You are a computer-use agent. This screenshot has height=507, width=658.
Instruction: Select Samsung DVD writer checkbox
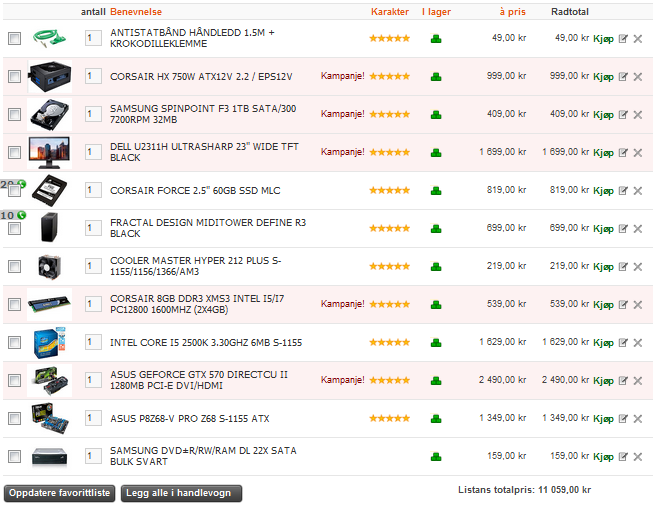[x=14, y=456]
